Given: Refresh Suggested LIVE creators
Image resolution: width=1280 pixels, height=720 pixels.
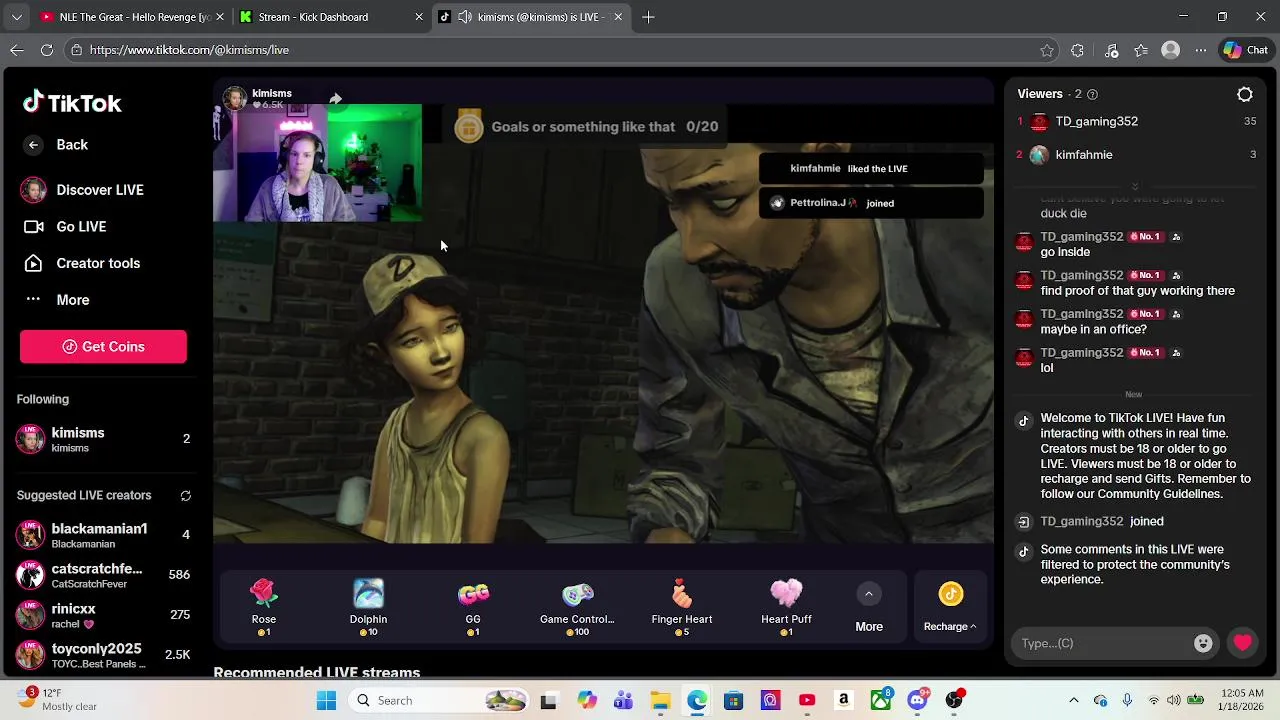Looking at the screenshot, I should click(185, 496).
